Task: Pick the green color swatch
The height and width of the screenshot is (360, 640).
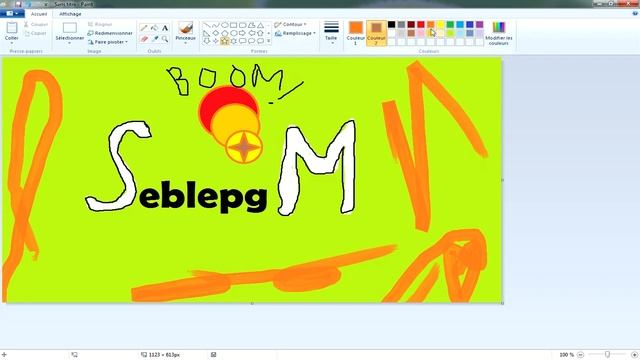Action: pos(450,24)
